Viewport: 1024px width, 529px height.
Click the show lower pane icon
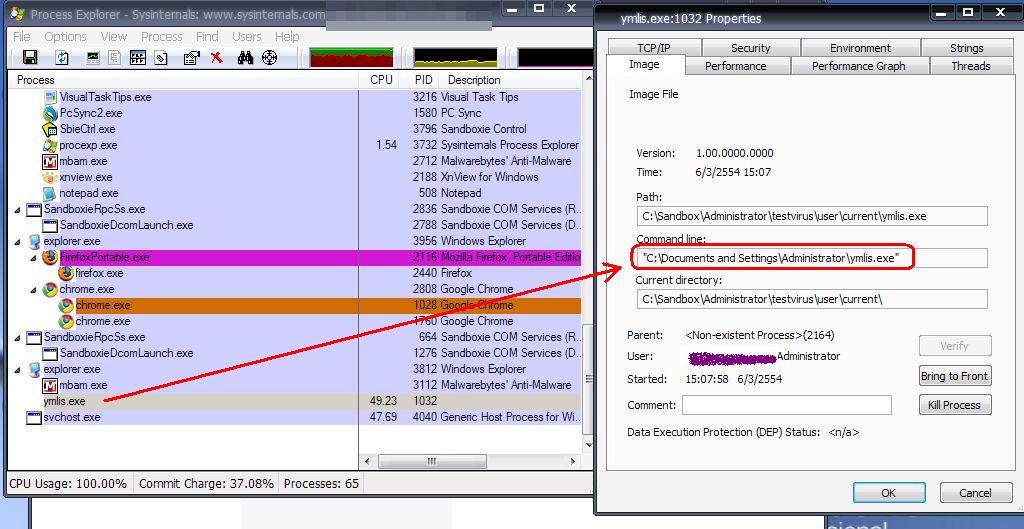(x=138, y=57)
